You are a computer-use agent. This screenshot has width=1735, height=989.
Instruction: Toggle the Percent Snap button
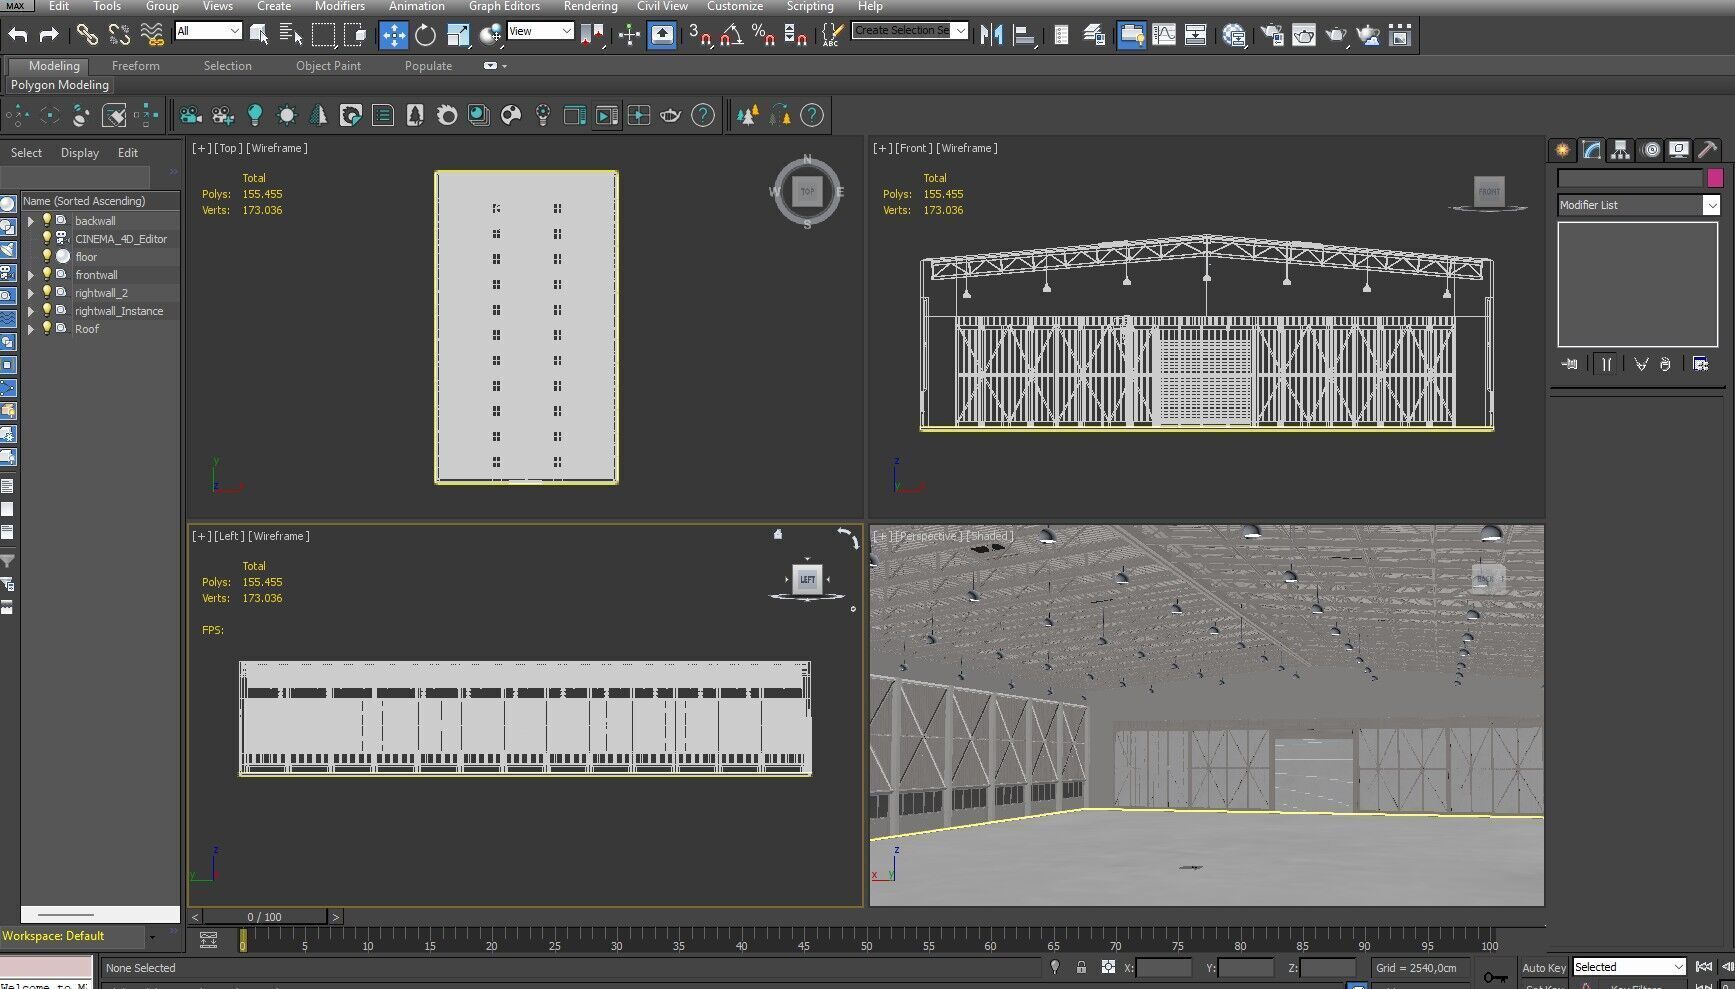pyautogui.click(x=763, y=35)
